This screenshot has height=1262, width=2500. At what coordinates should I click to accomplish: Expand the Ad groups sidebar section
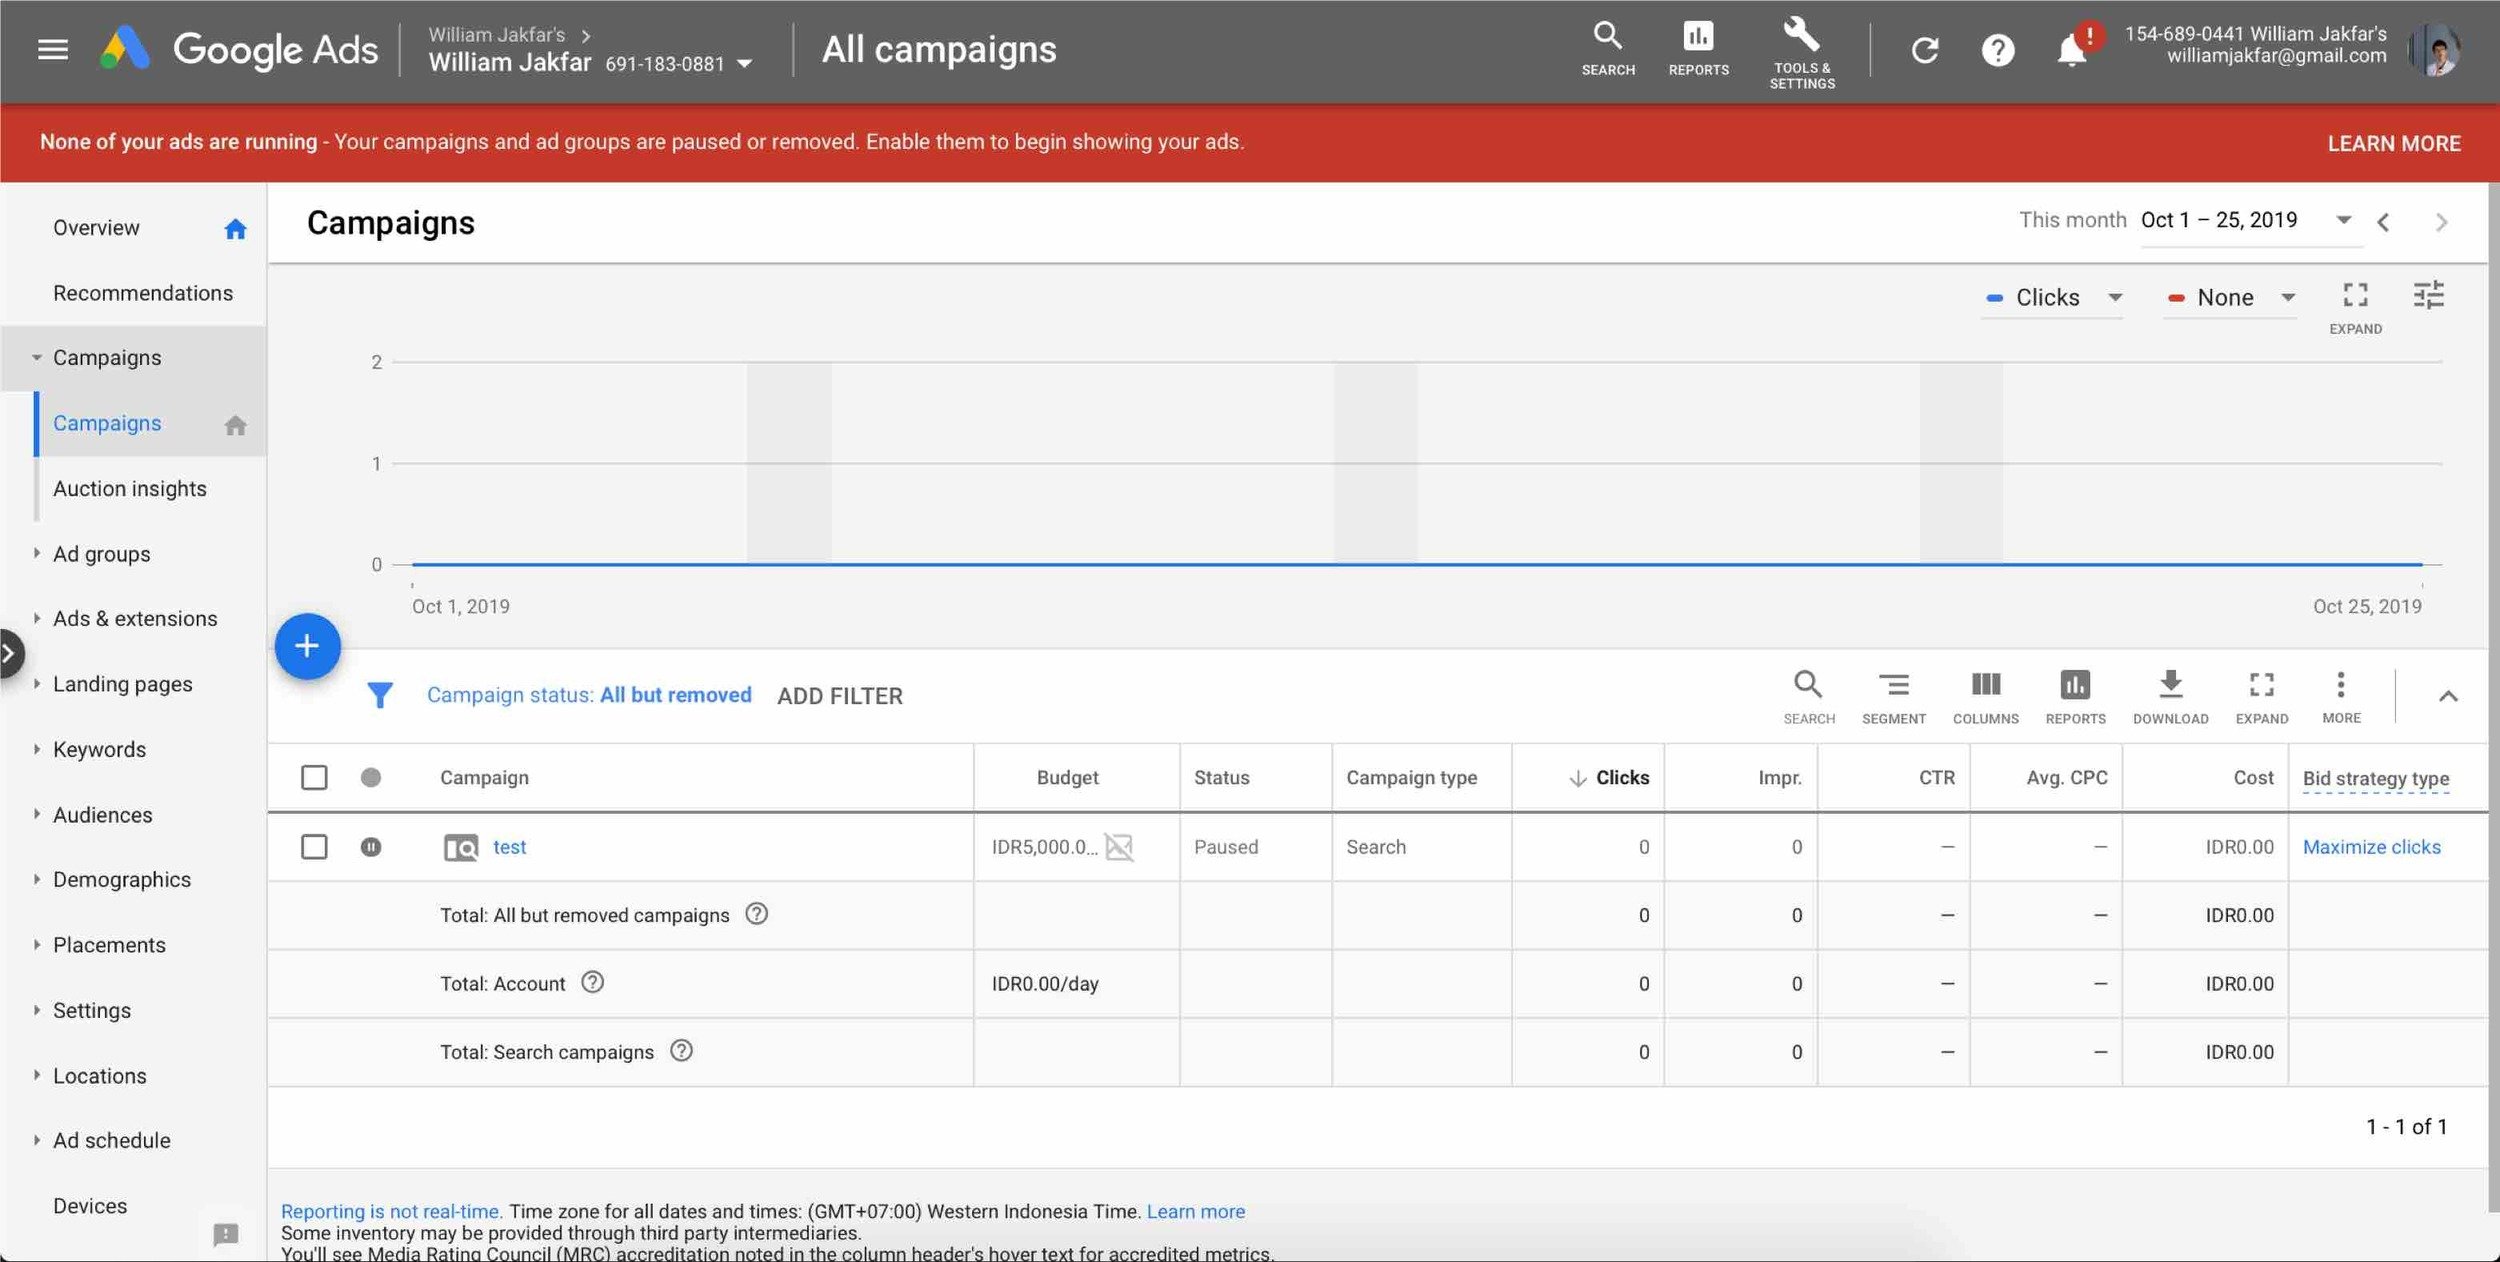pos(100,554)
